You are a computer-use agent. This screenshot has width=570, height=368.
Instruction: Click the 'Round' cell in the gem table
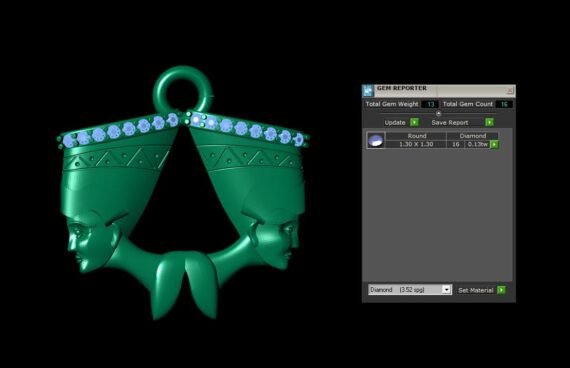pyautogui.click(x=417, y=136)
